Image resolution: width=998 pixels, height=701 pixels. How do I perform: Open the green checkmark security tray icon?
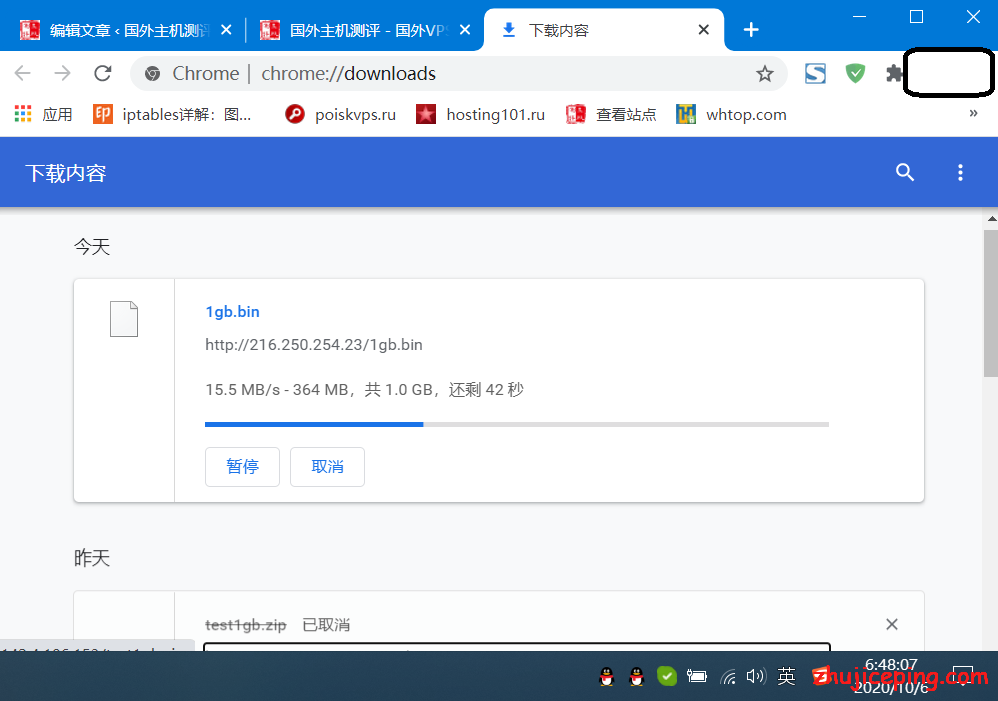coord(666,676)
